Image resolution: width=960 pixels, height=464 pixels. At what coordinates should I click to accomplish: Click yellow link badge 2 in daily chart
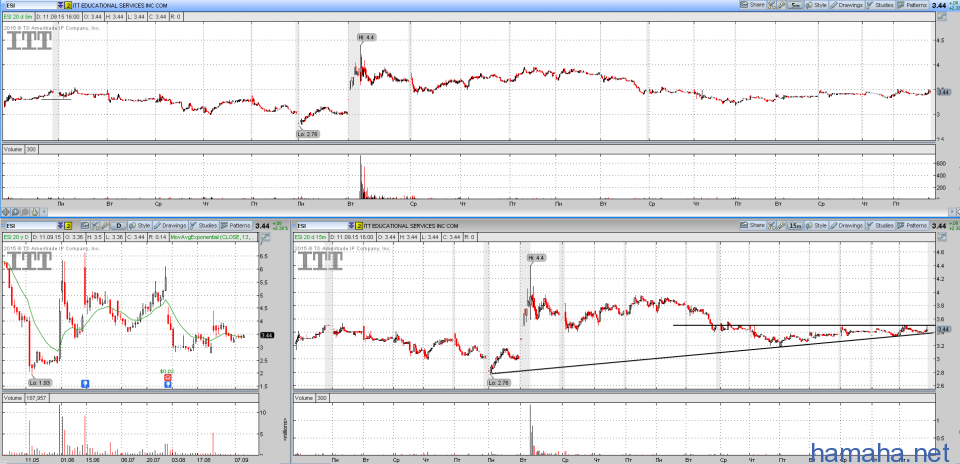(x=68, y=226)
